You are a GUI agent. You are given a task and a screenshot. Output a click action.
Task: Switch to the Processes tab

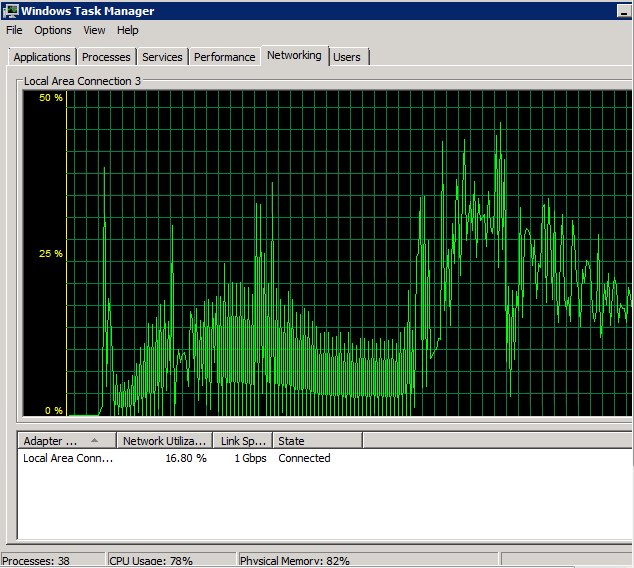click(106, 57)
